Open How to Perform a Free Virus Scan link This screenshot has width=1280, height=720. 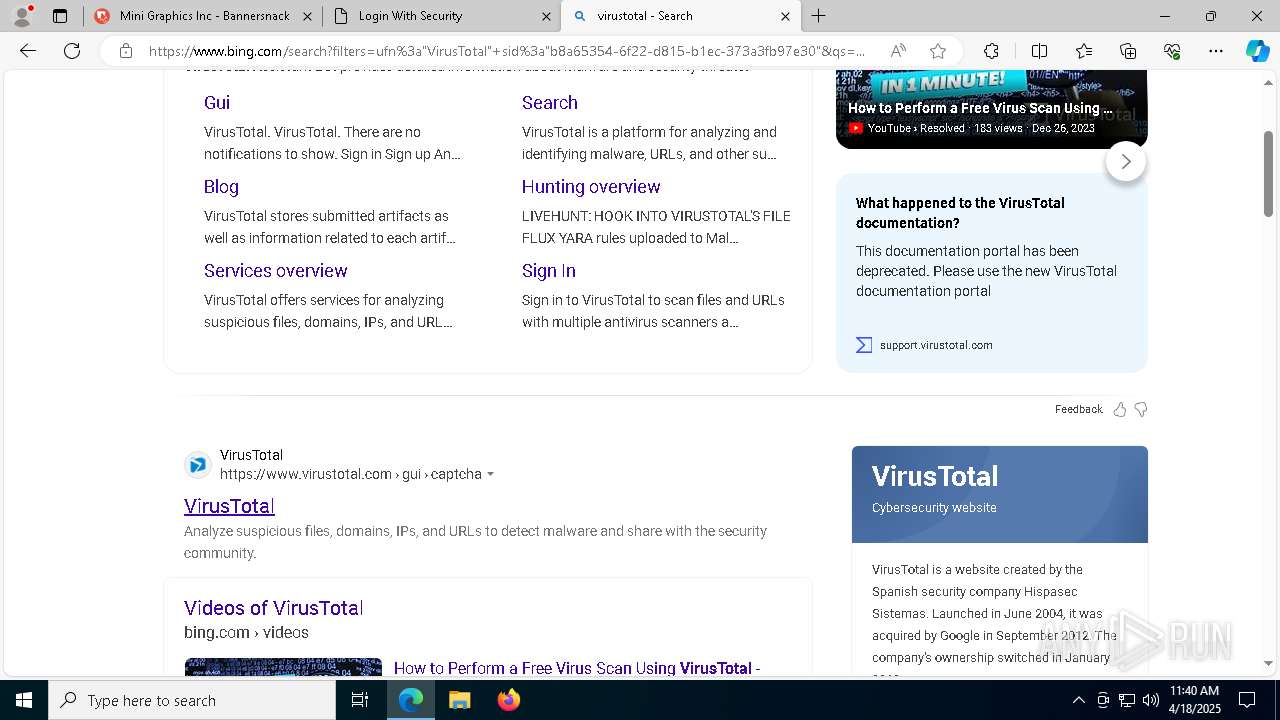click(577, 668)
